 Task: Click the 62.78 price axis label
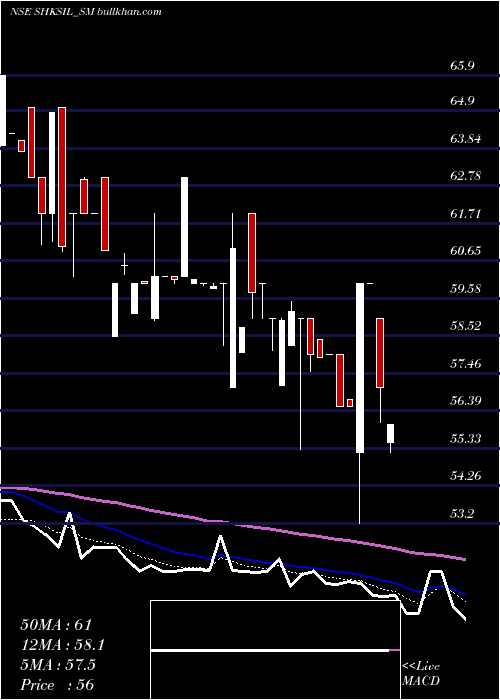click(466, 176)
